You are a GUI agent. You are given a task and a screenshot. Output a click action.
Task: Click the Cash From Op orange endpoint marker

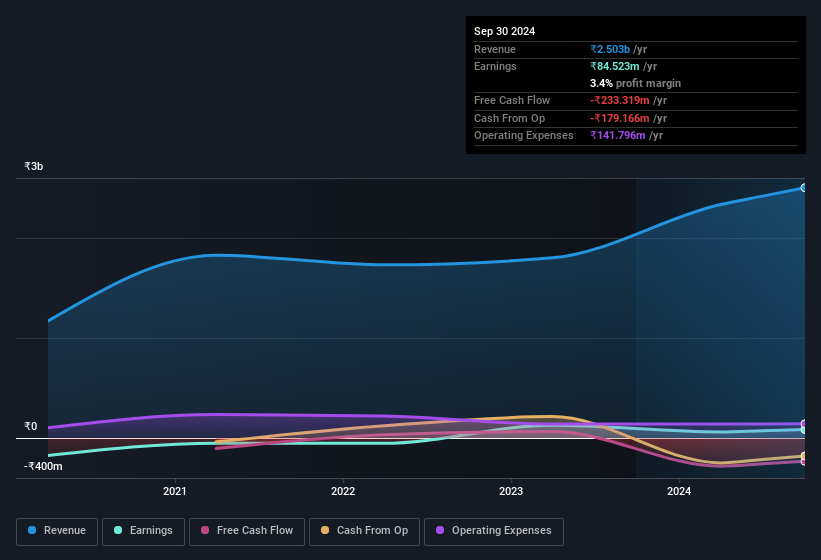click(804, 456)
